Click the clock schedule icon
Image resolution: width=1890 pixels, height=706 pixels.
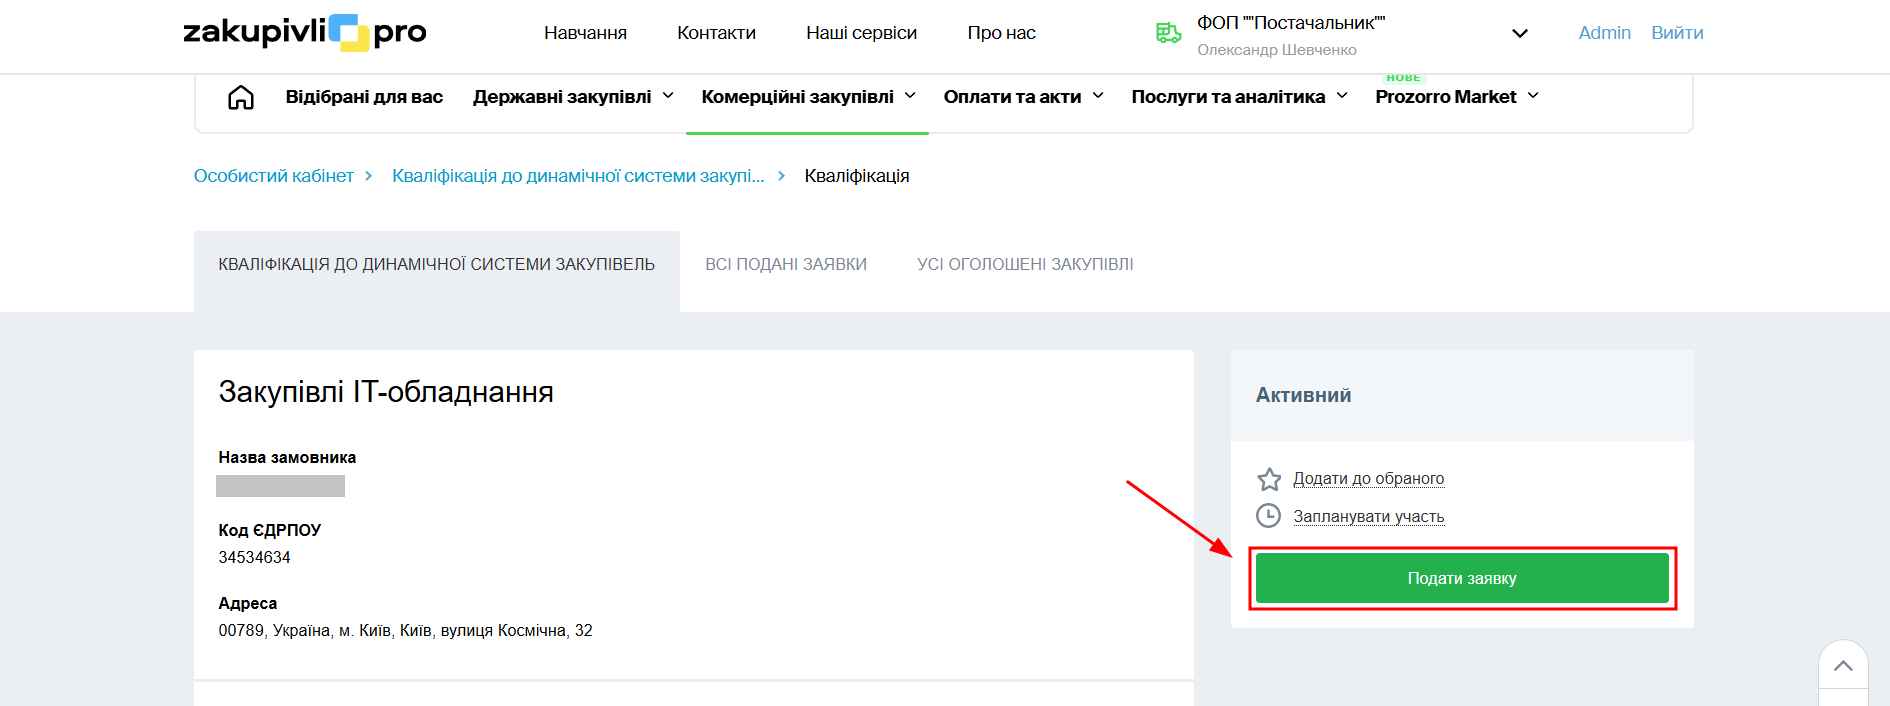pyautogui.click(x=1268, y=516)
